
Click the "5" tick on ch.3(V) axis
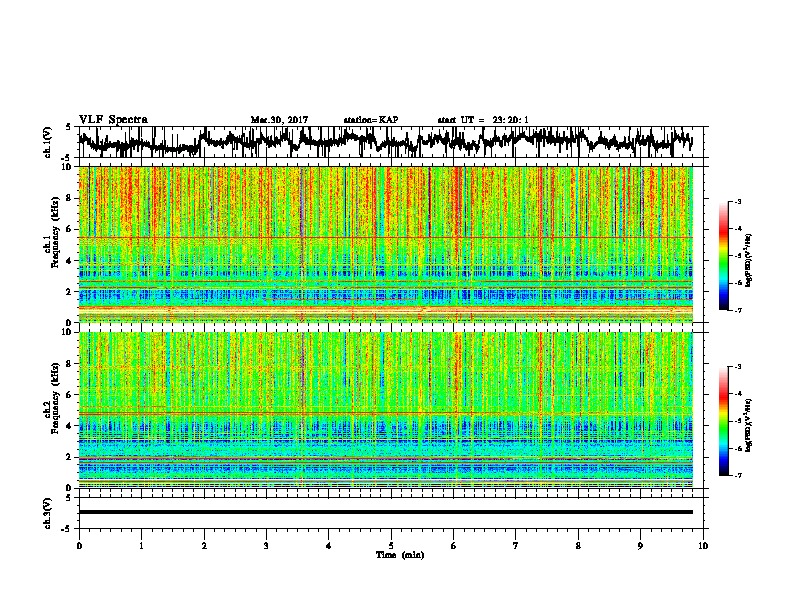click(x=68, y=498)
